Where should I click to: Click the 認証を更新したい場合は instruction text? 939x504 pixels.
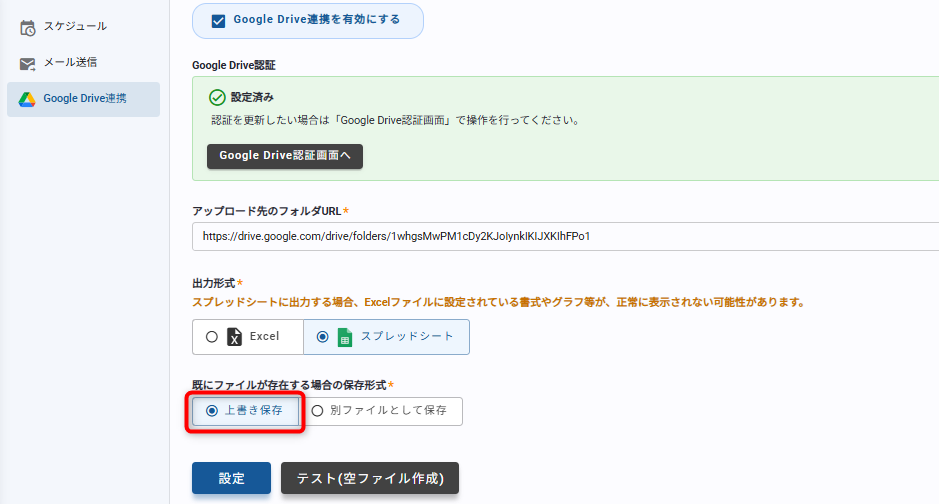click(x=396, y=120)
